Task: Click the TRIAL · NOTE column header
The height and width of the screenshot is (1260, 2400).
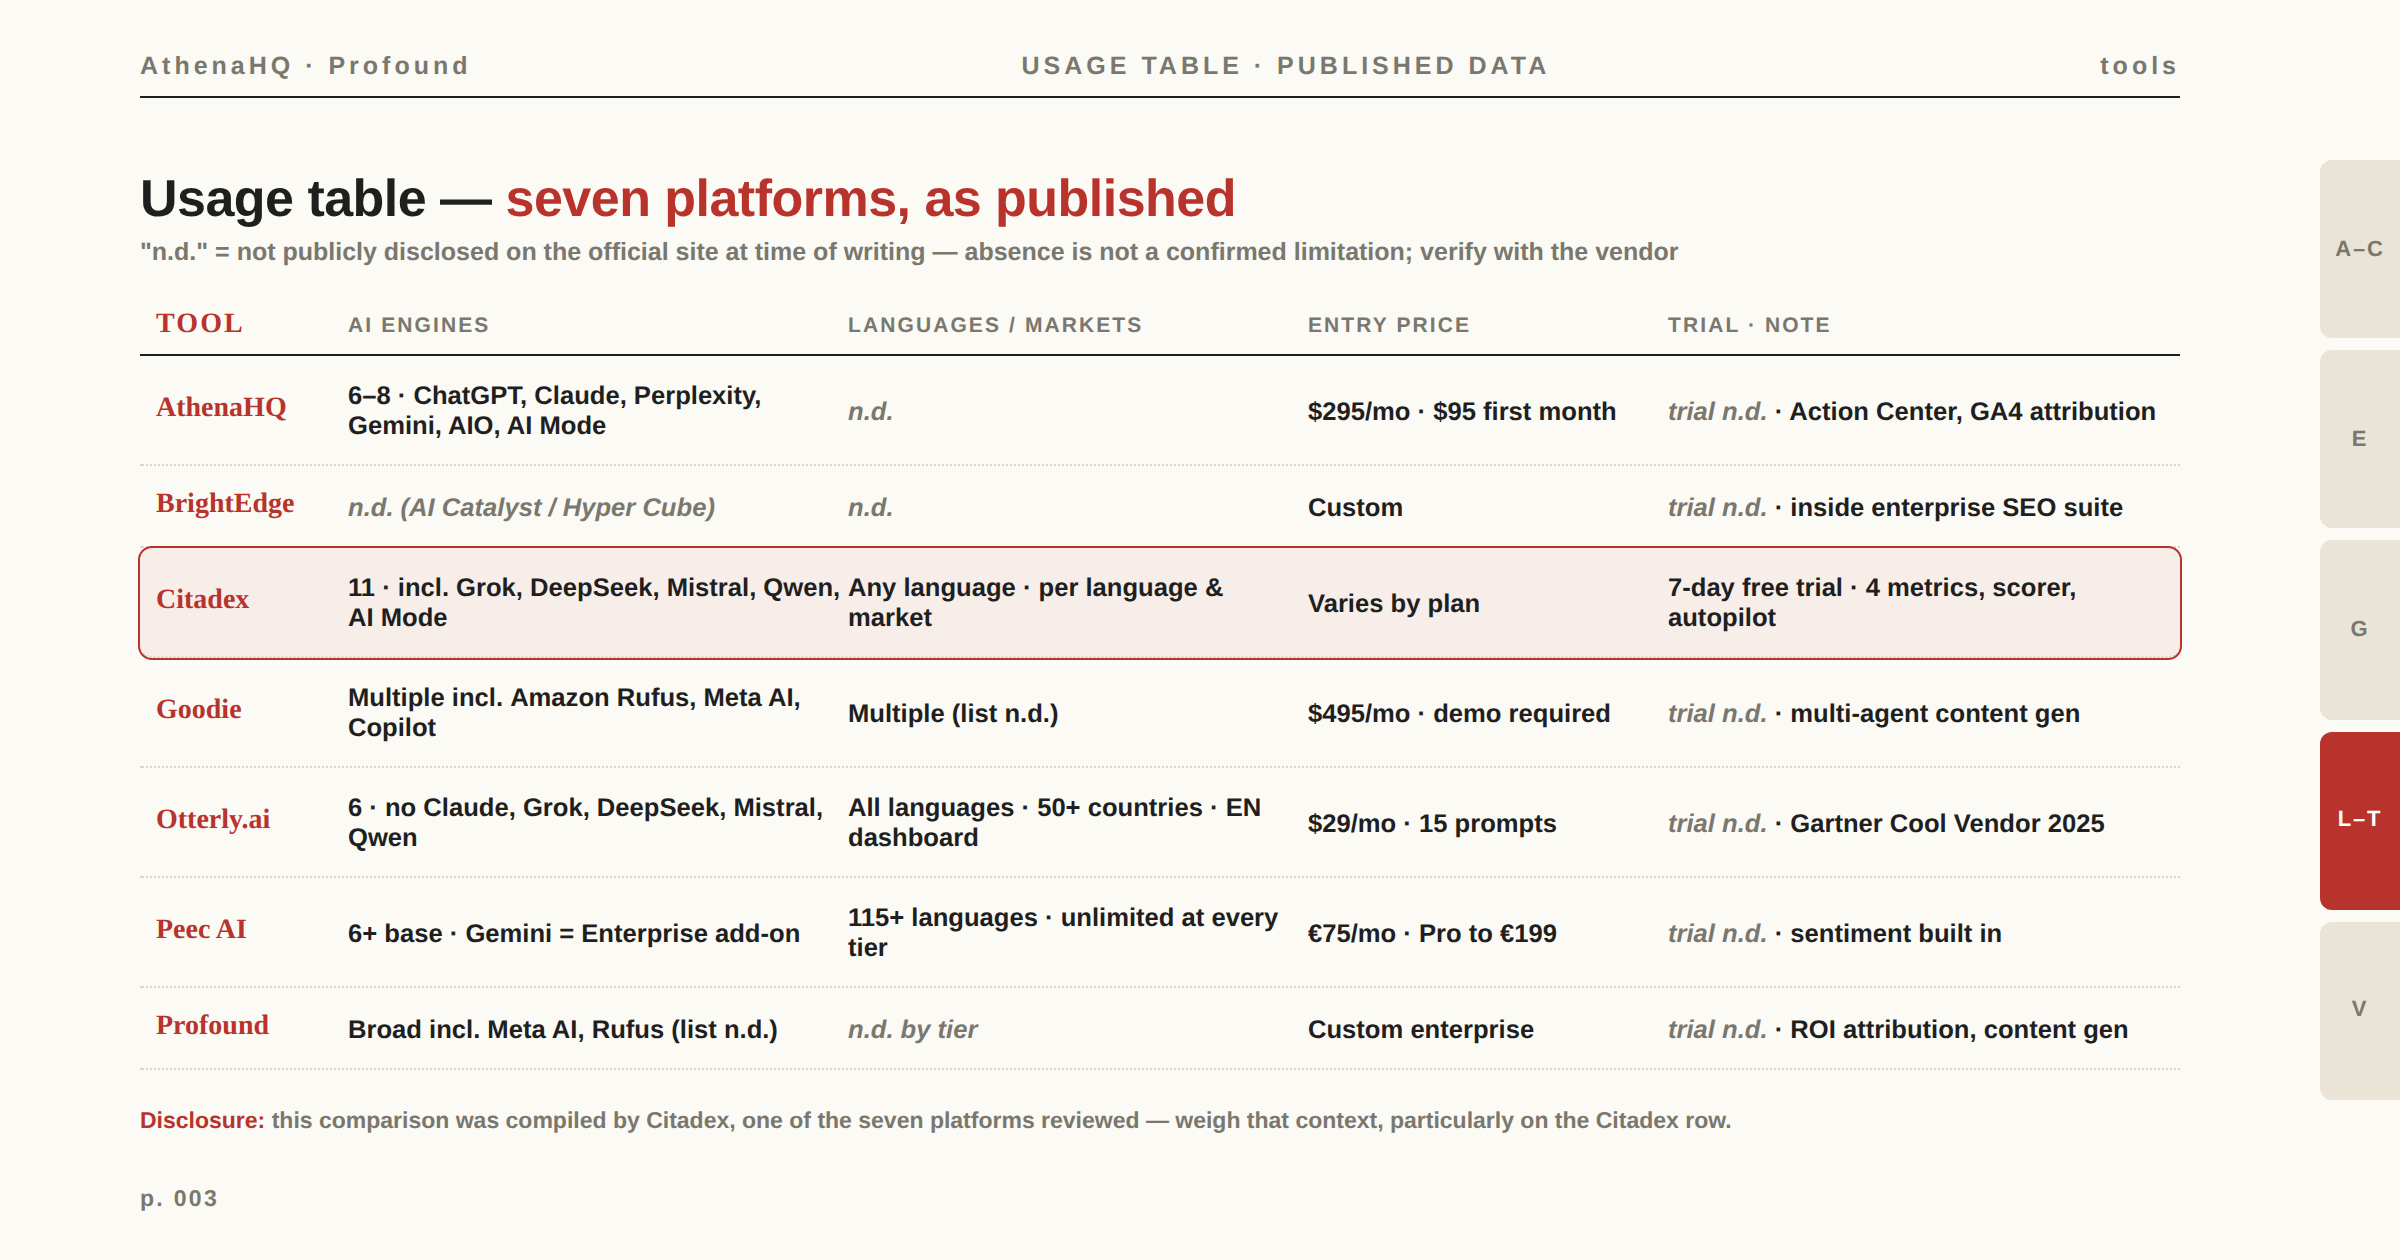Action: (x=1749, y=325)
